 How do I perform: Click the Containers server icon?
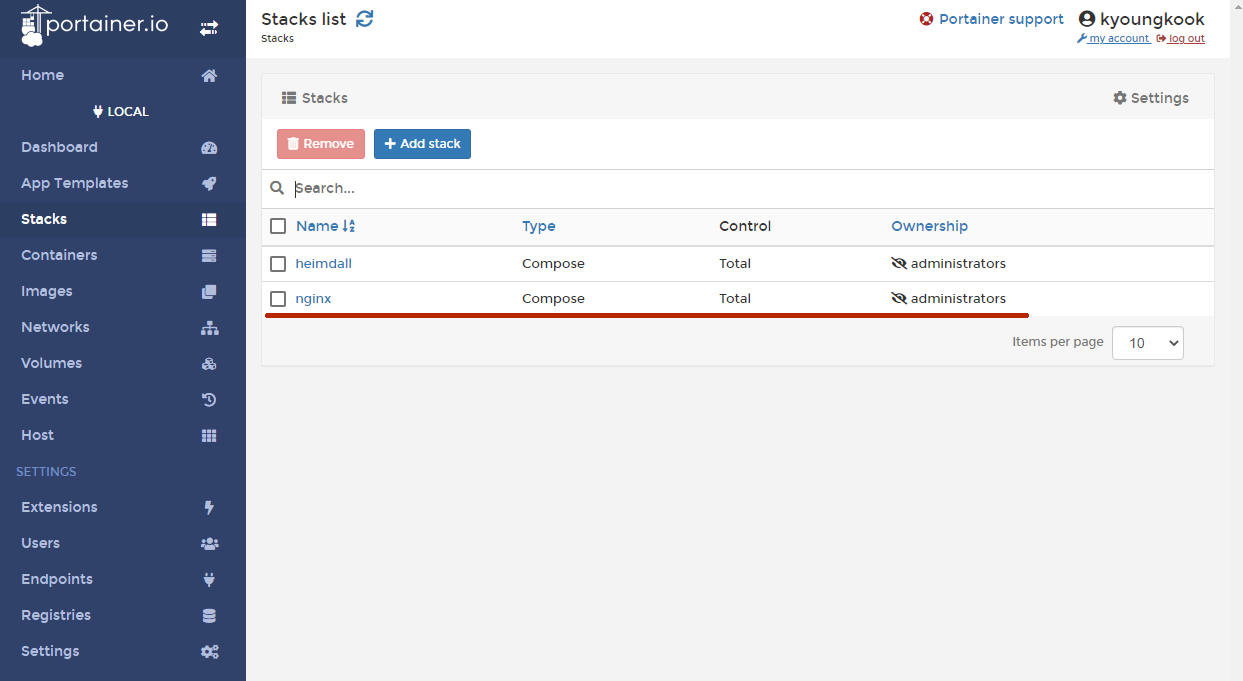(209, 256)
